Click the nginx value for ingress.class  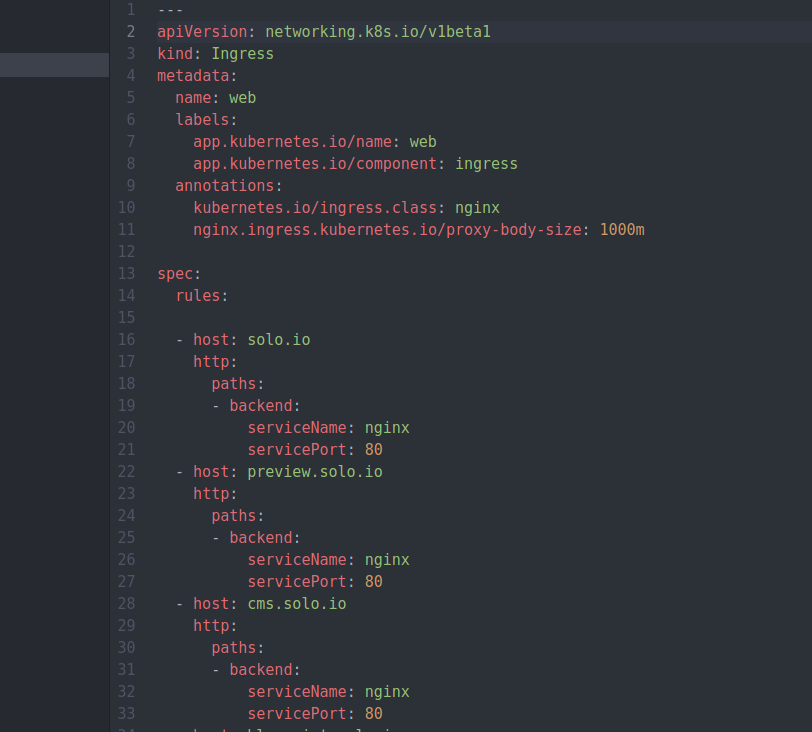[x=477, y=208]
